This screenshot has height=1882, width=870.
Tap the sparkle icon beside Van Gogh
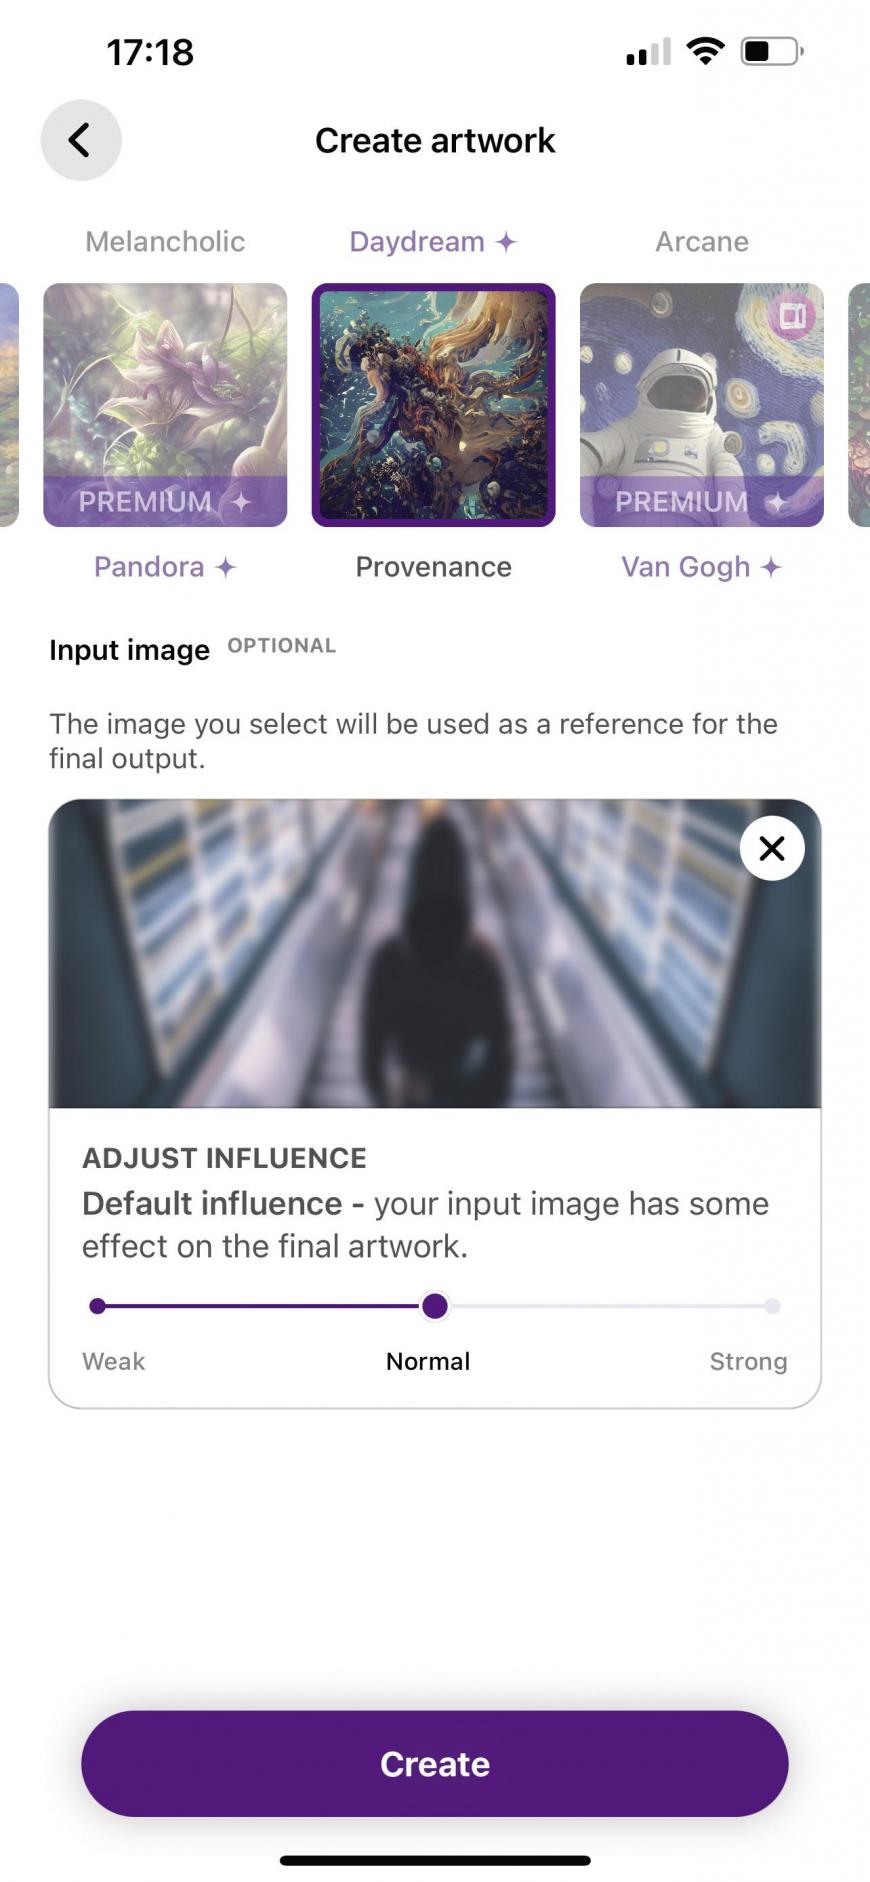click(770, 567)
